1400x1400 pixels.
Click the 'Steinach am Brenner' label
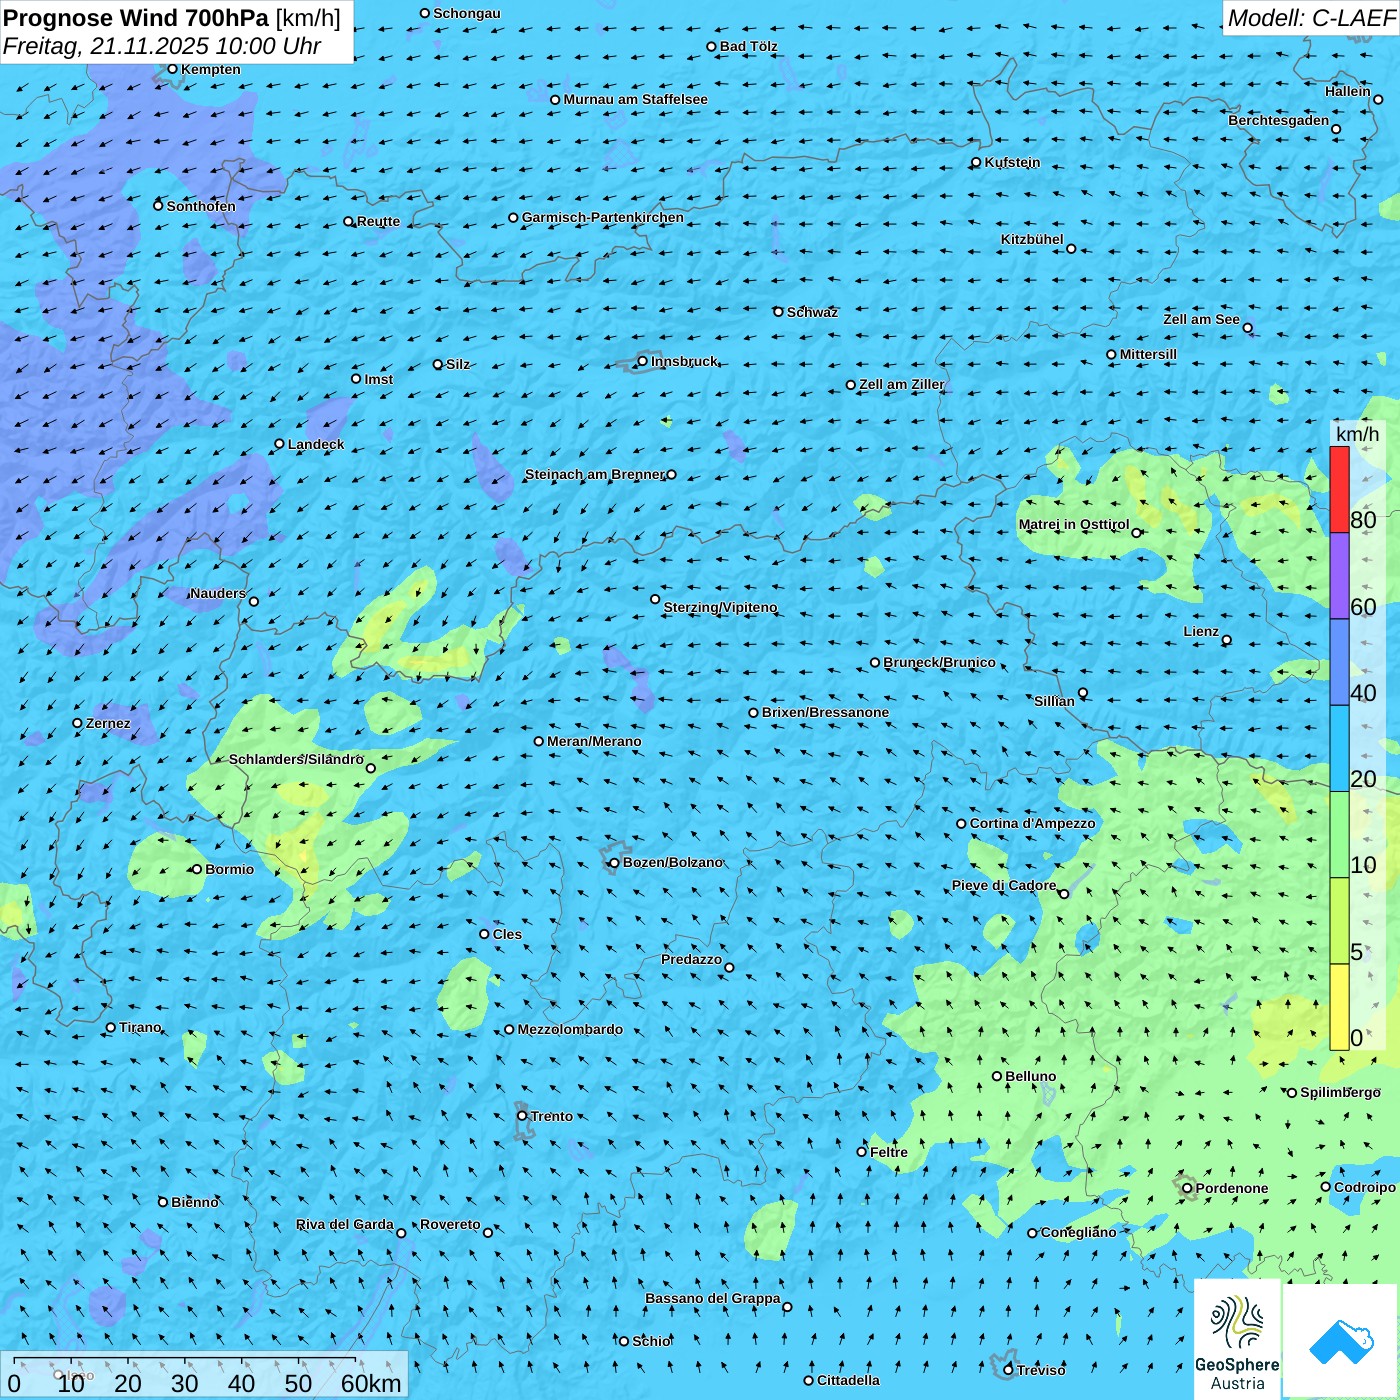tap(594, 474)
